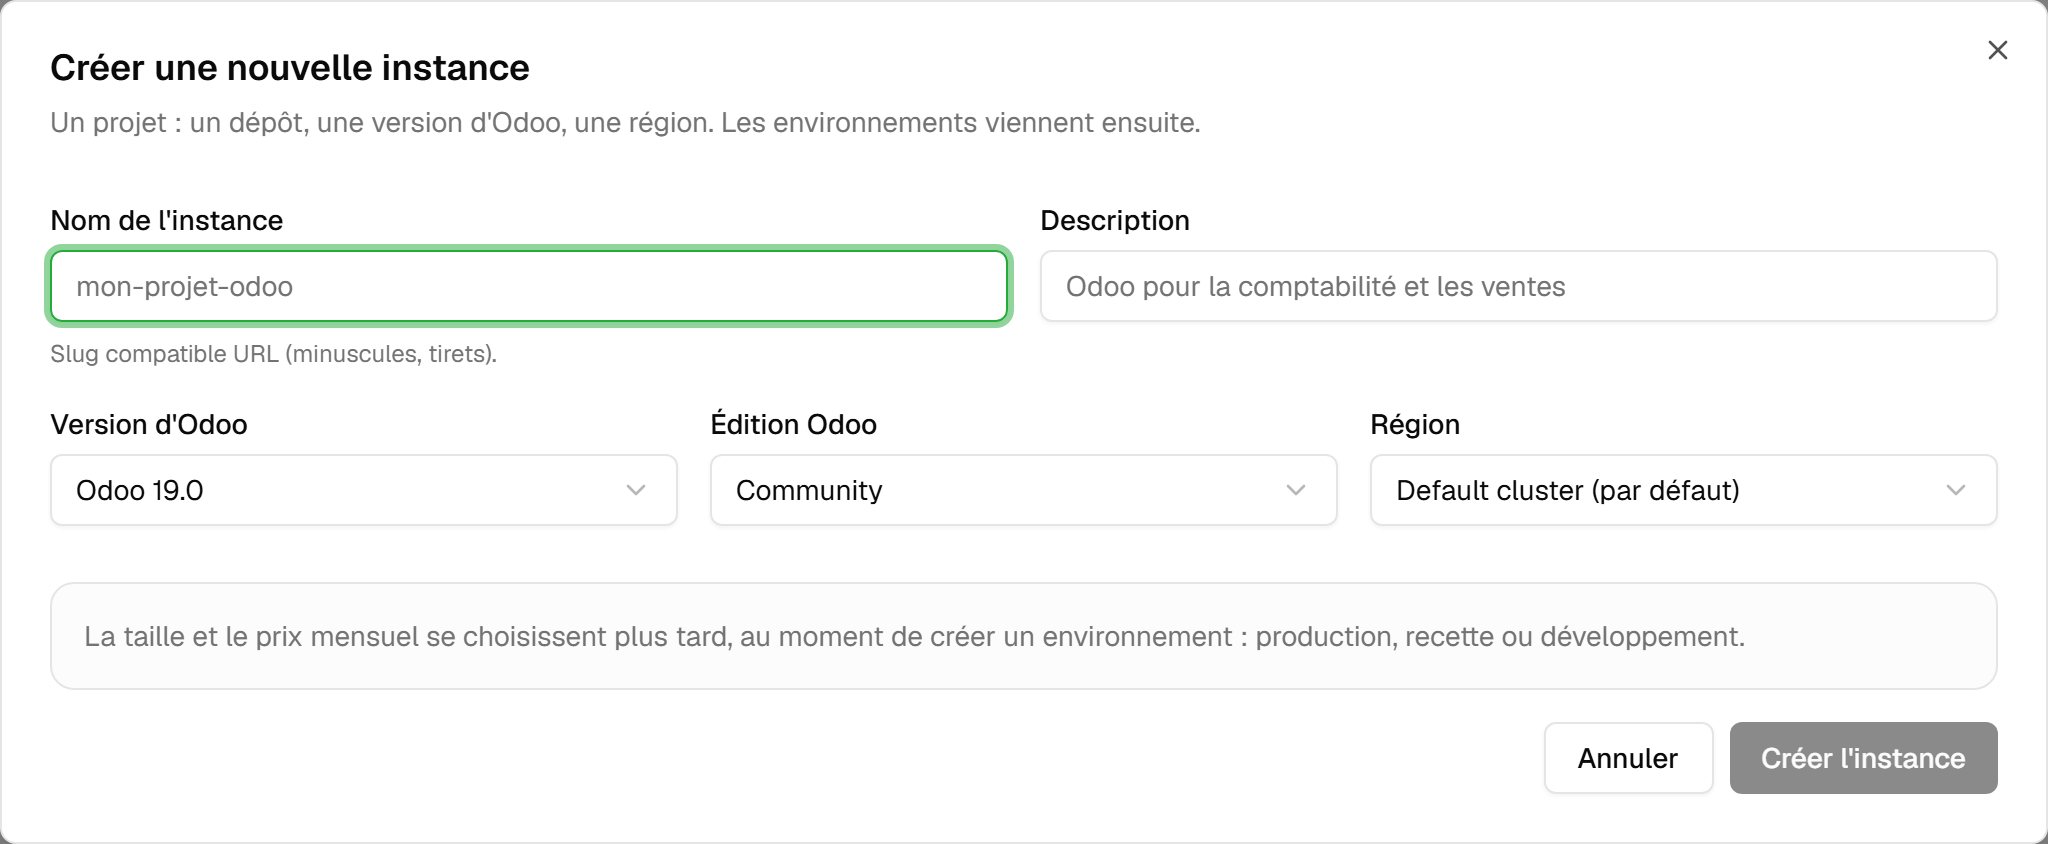Open the Édition Odoo dropdown

coord(1023,490)
